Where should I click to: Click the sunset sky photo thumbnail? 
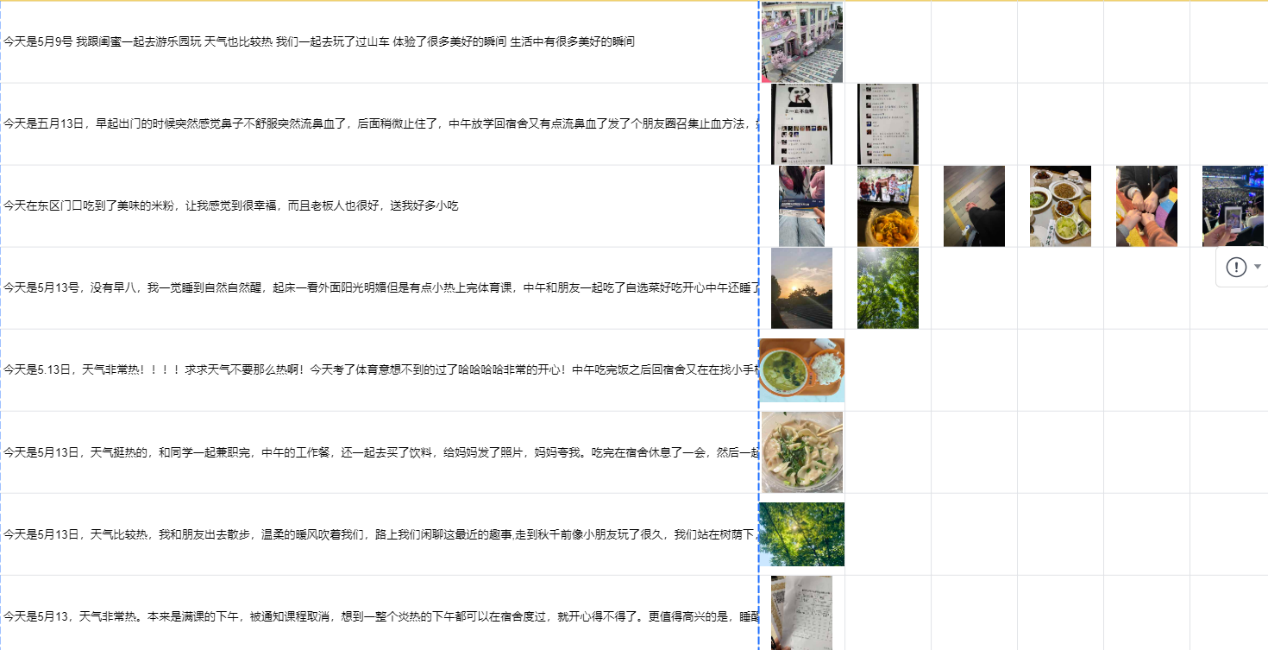[x=801, y=288]
